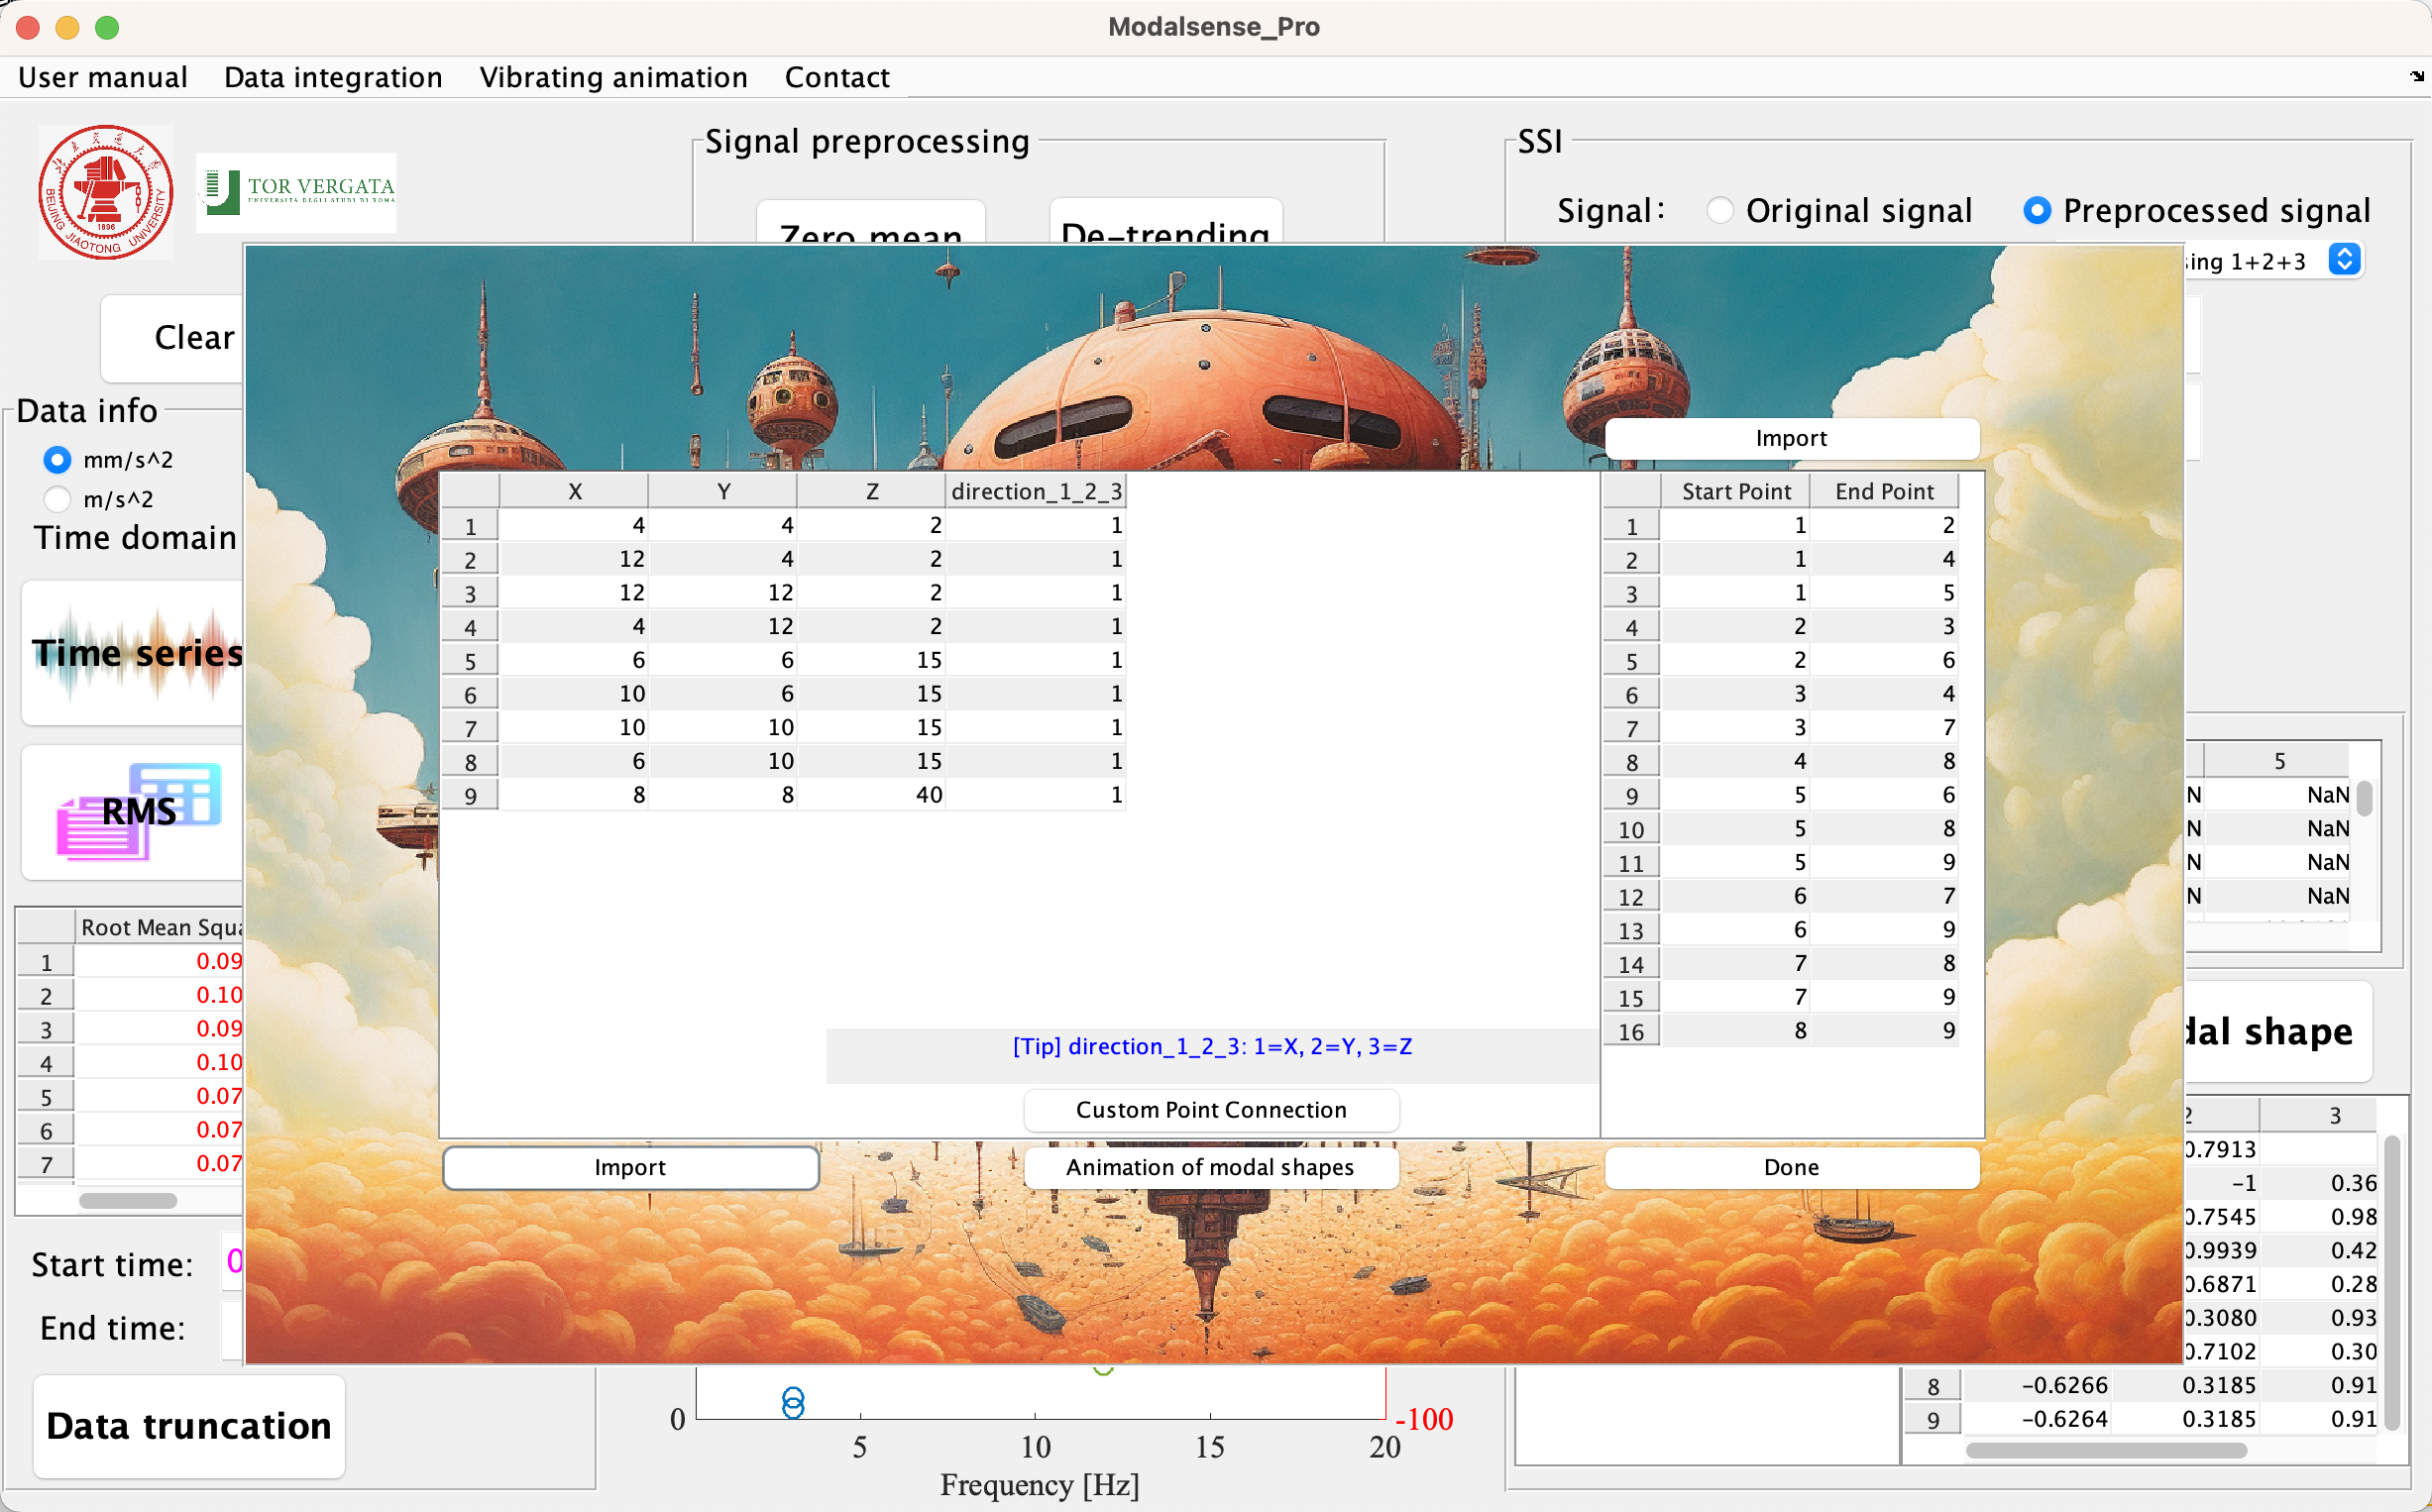Click the Start Point column header
2432x1512 pixels.
click(x=1736, y=491)
